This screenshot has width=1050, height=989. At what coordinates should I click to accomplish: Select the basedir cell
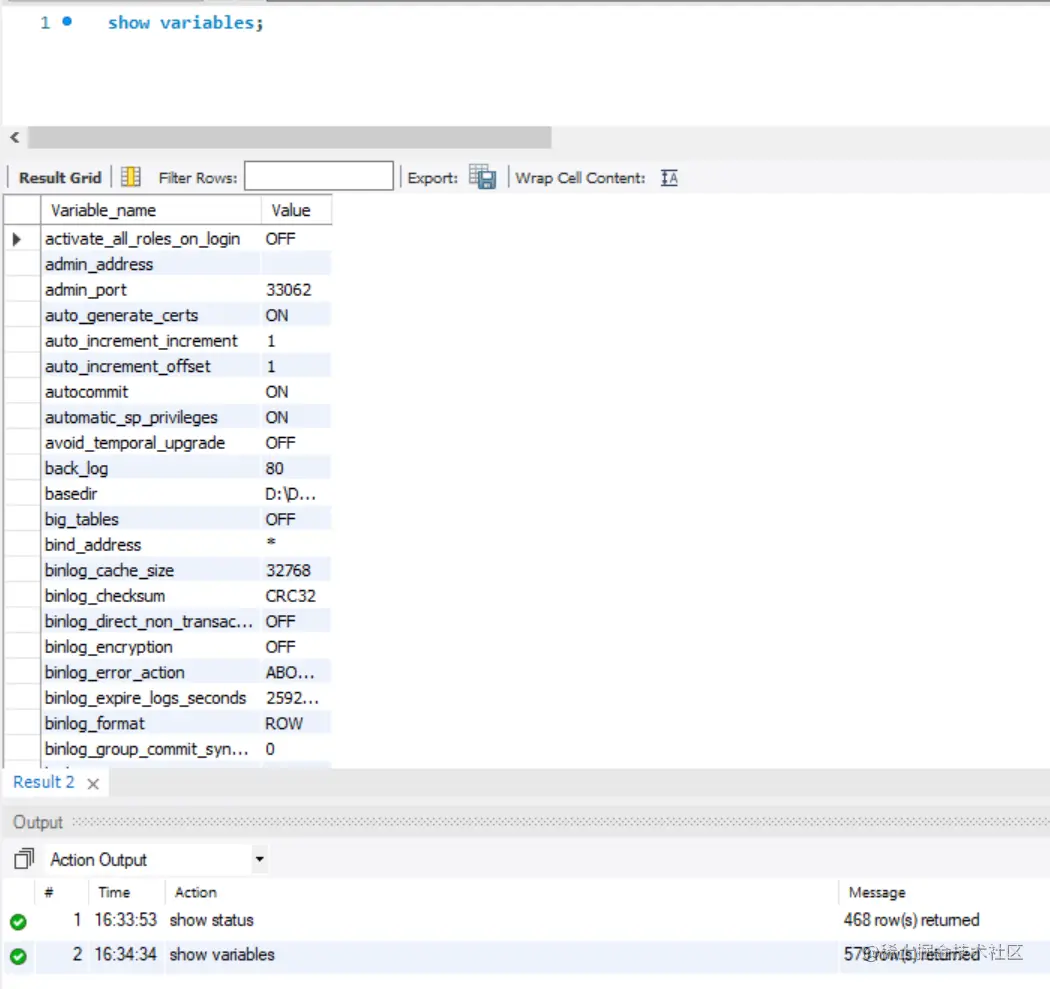(x=151, y=493)
